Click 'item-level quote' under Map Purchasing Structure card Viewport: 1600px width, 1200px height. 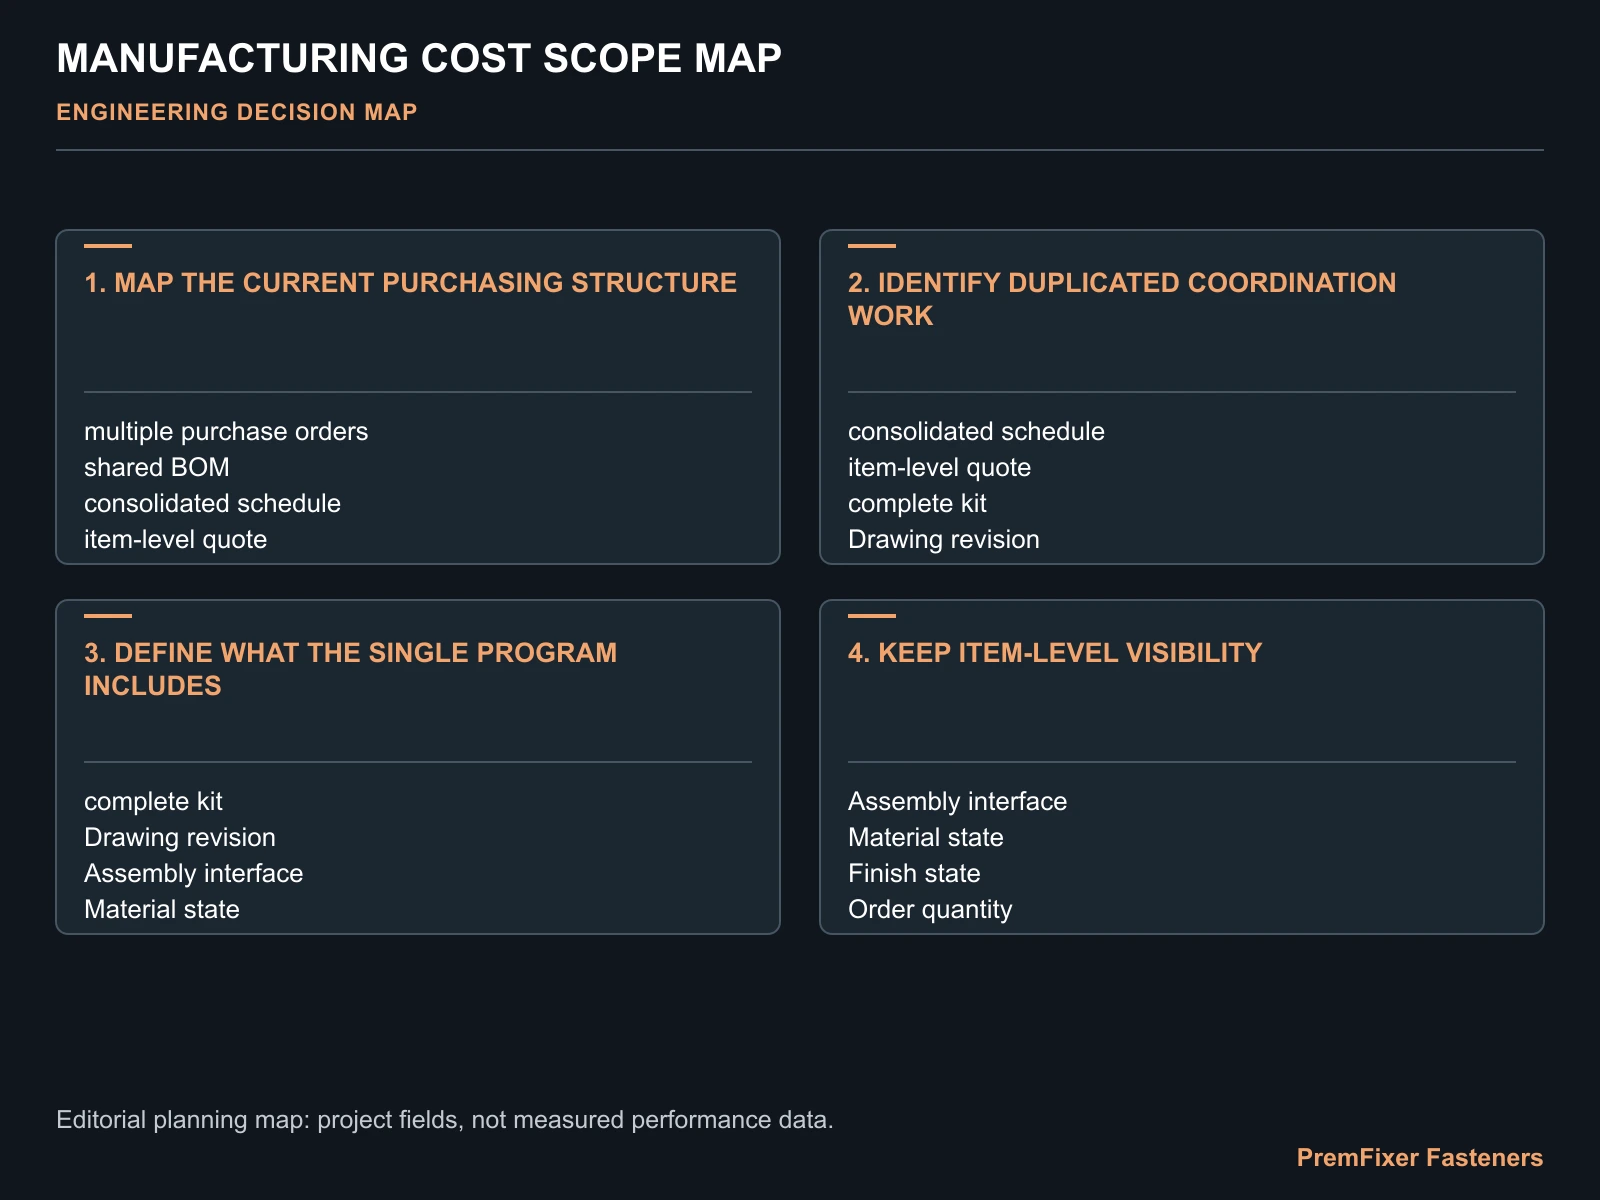[x=176, y=540]
